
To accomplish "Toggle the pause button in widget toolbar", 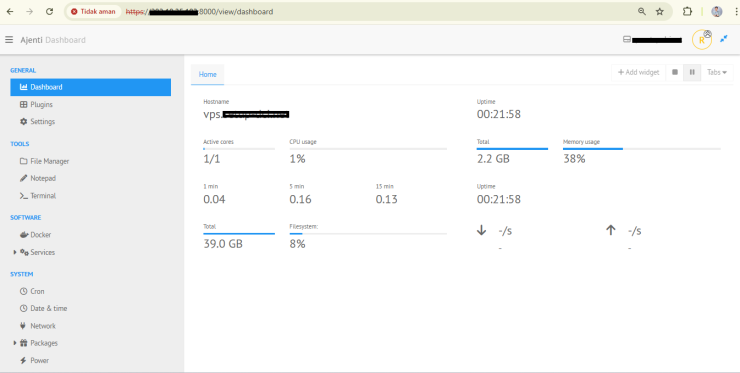I will (692, 72).
